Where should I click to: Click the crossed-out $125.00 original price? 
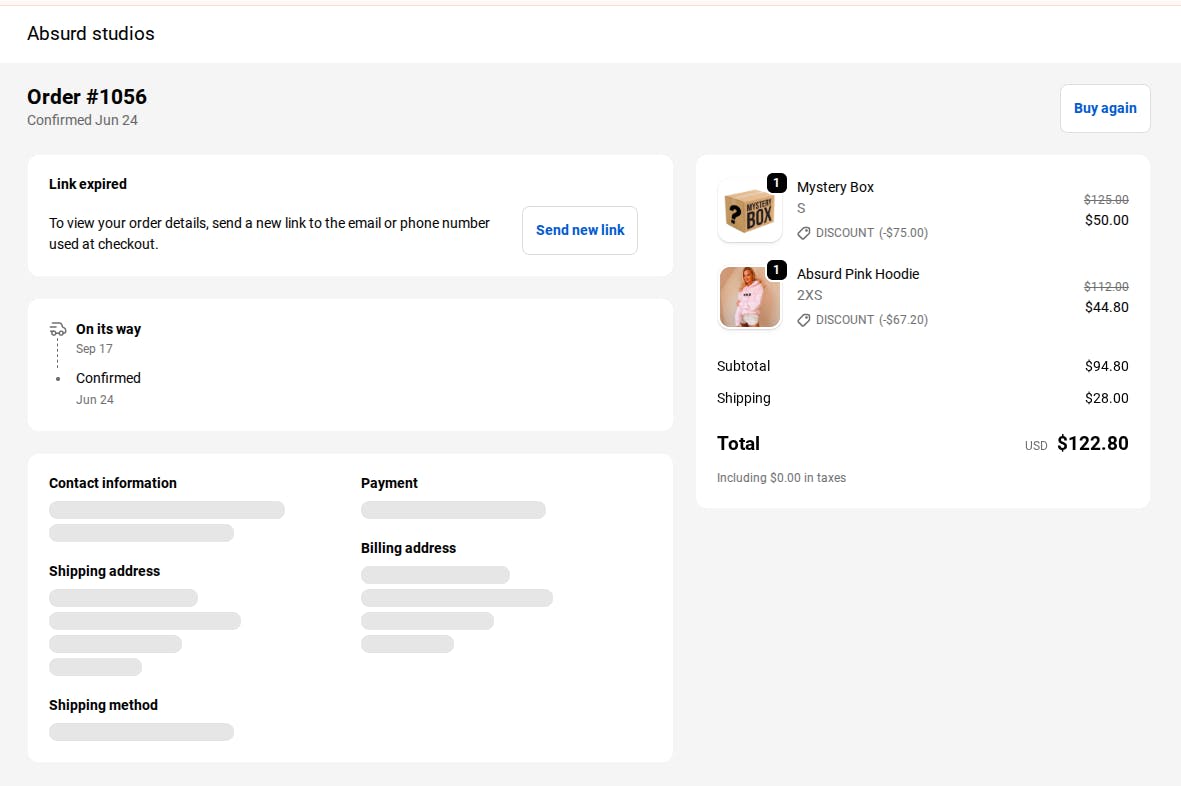(x=1106, y=200)
